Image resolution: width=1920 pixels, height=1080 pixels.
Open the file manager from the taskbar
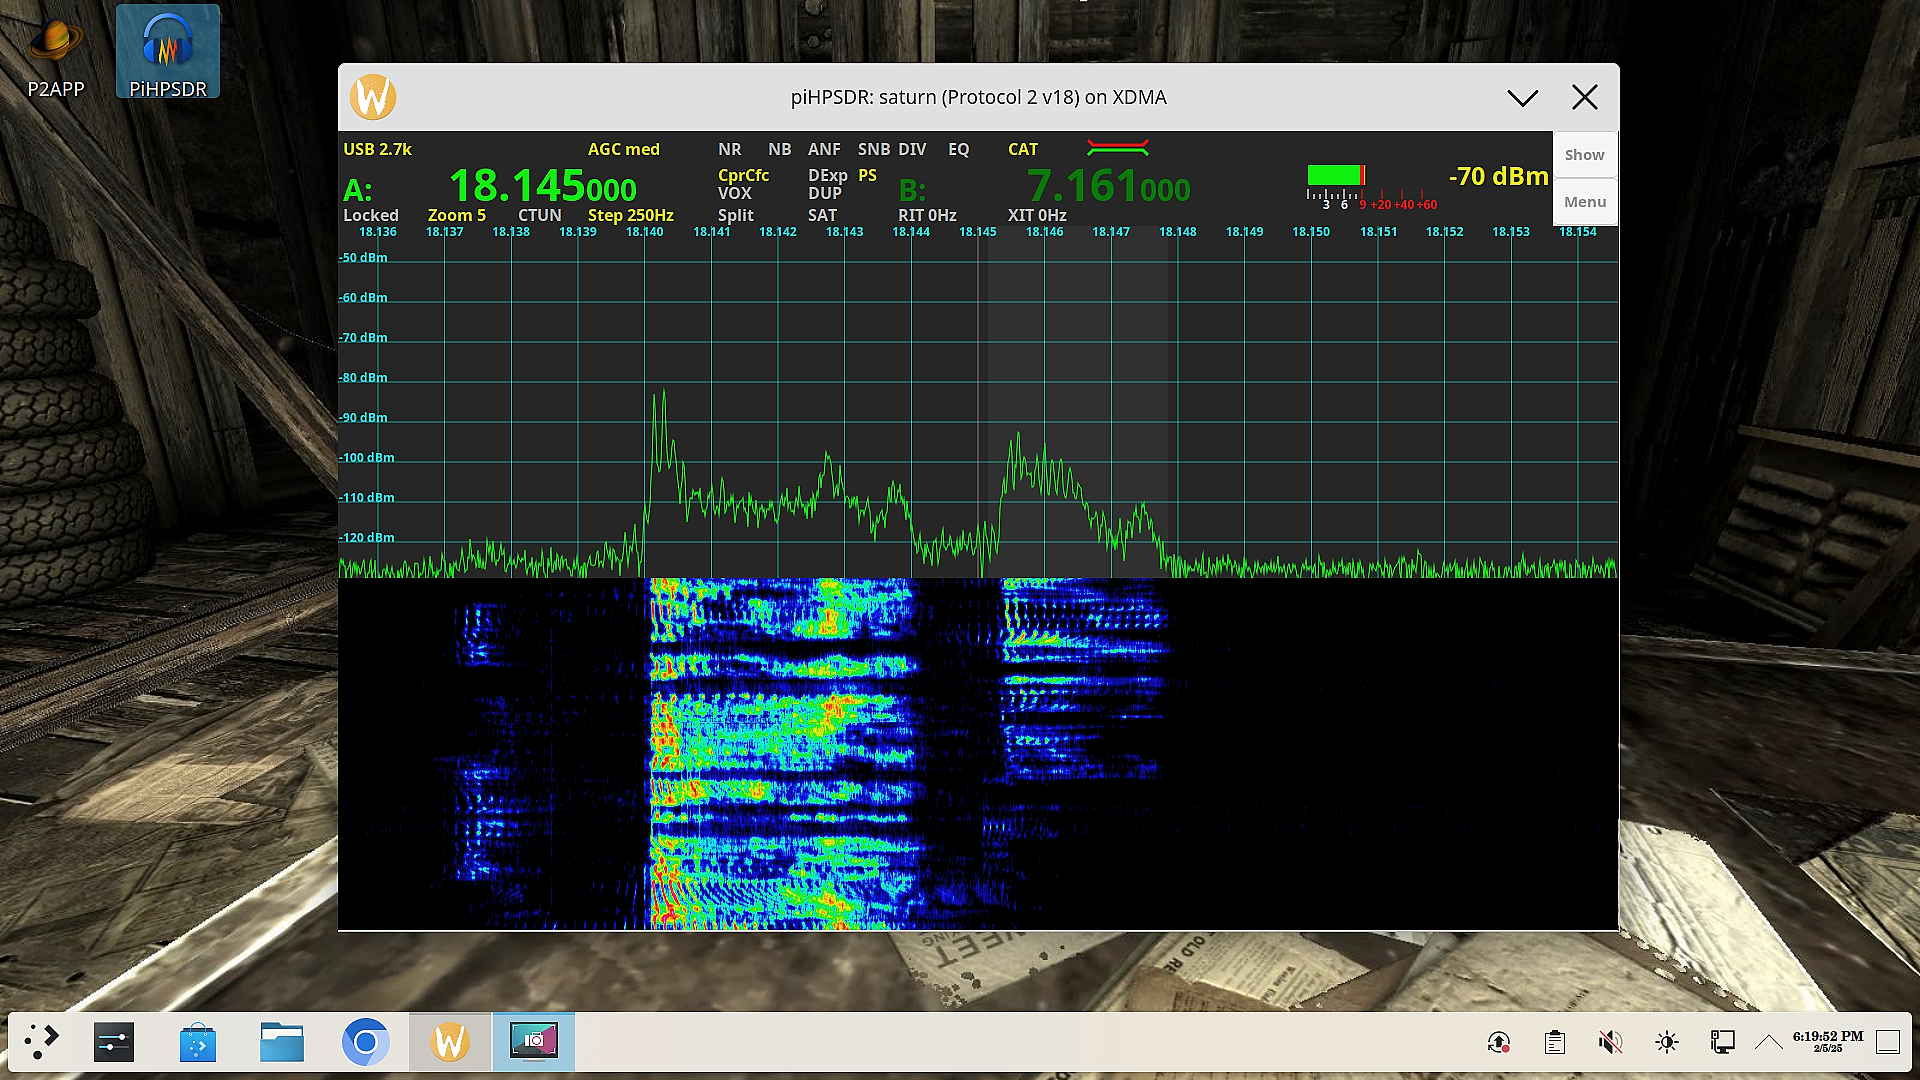[x=282, y=1042]
